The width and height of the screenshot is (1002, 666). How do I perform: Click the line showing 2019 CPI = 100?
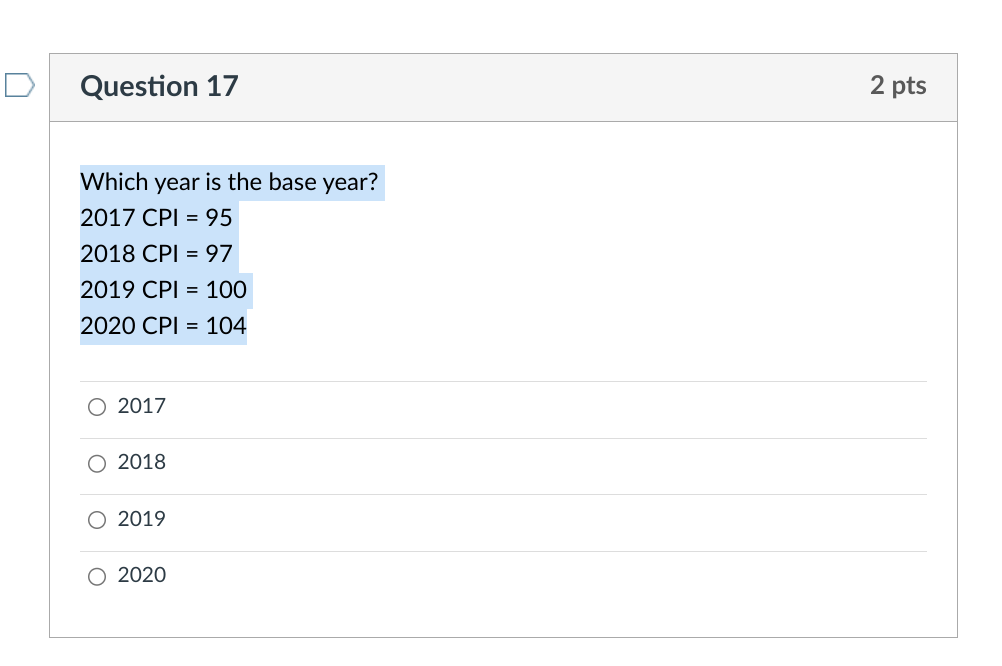click(163, 289)
